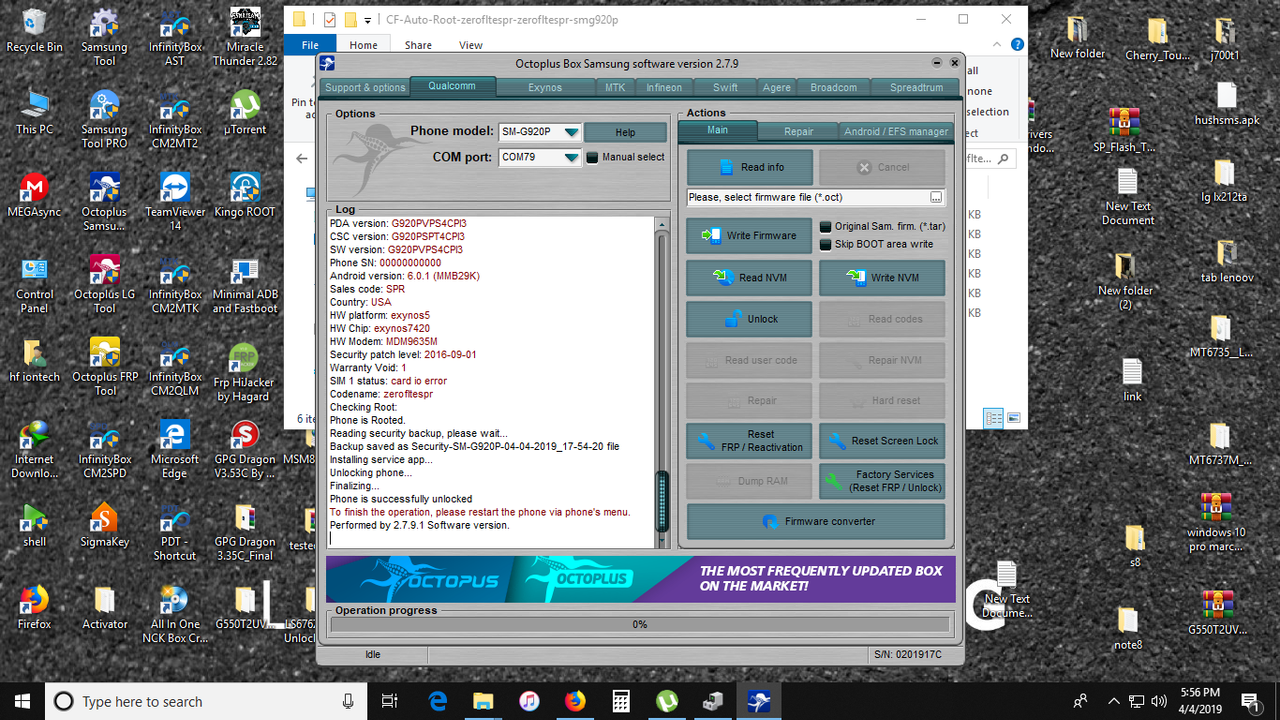1280x720 pixels.
Task: Open the Windows Start menu
Action: [x=22, y=701]
